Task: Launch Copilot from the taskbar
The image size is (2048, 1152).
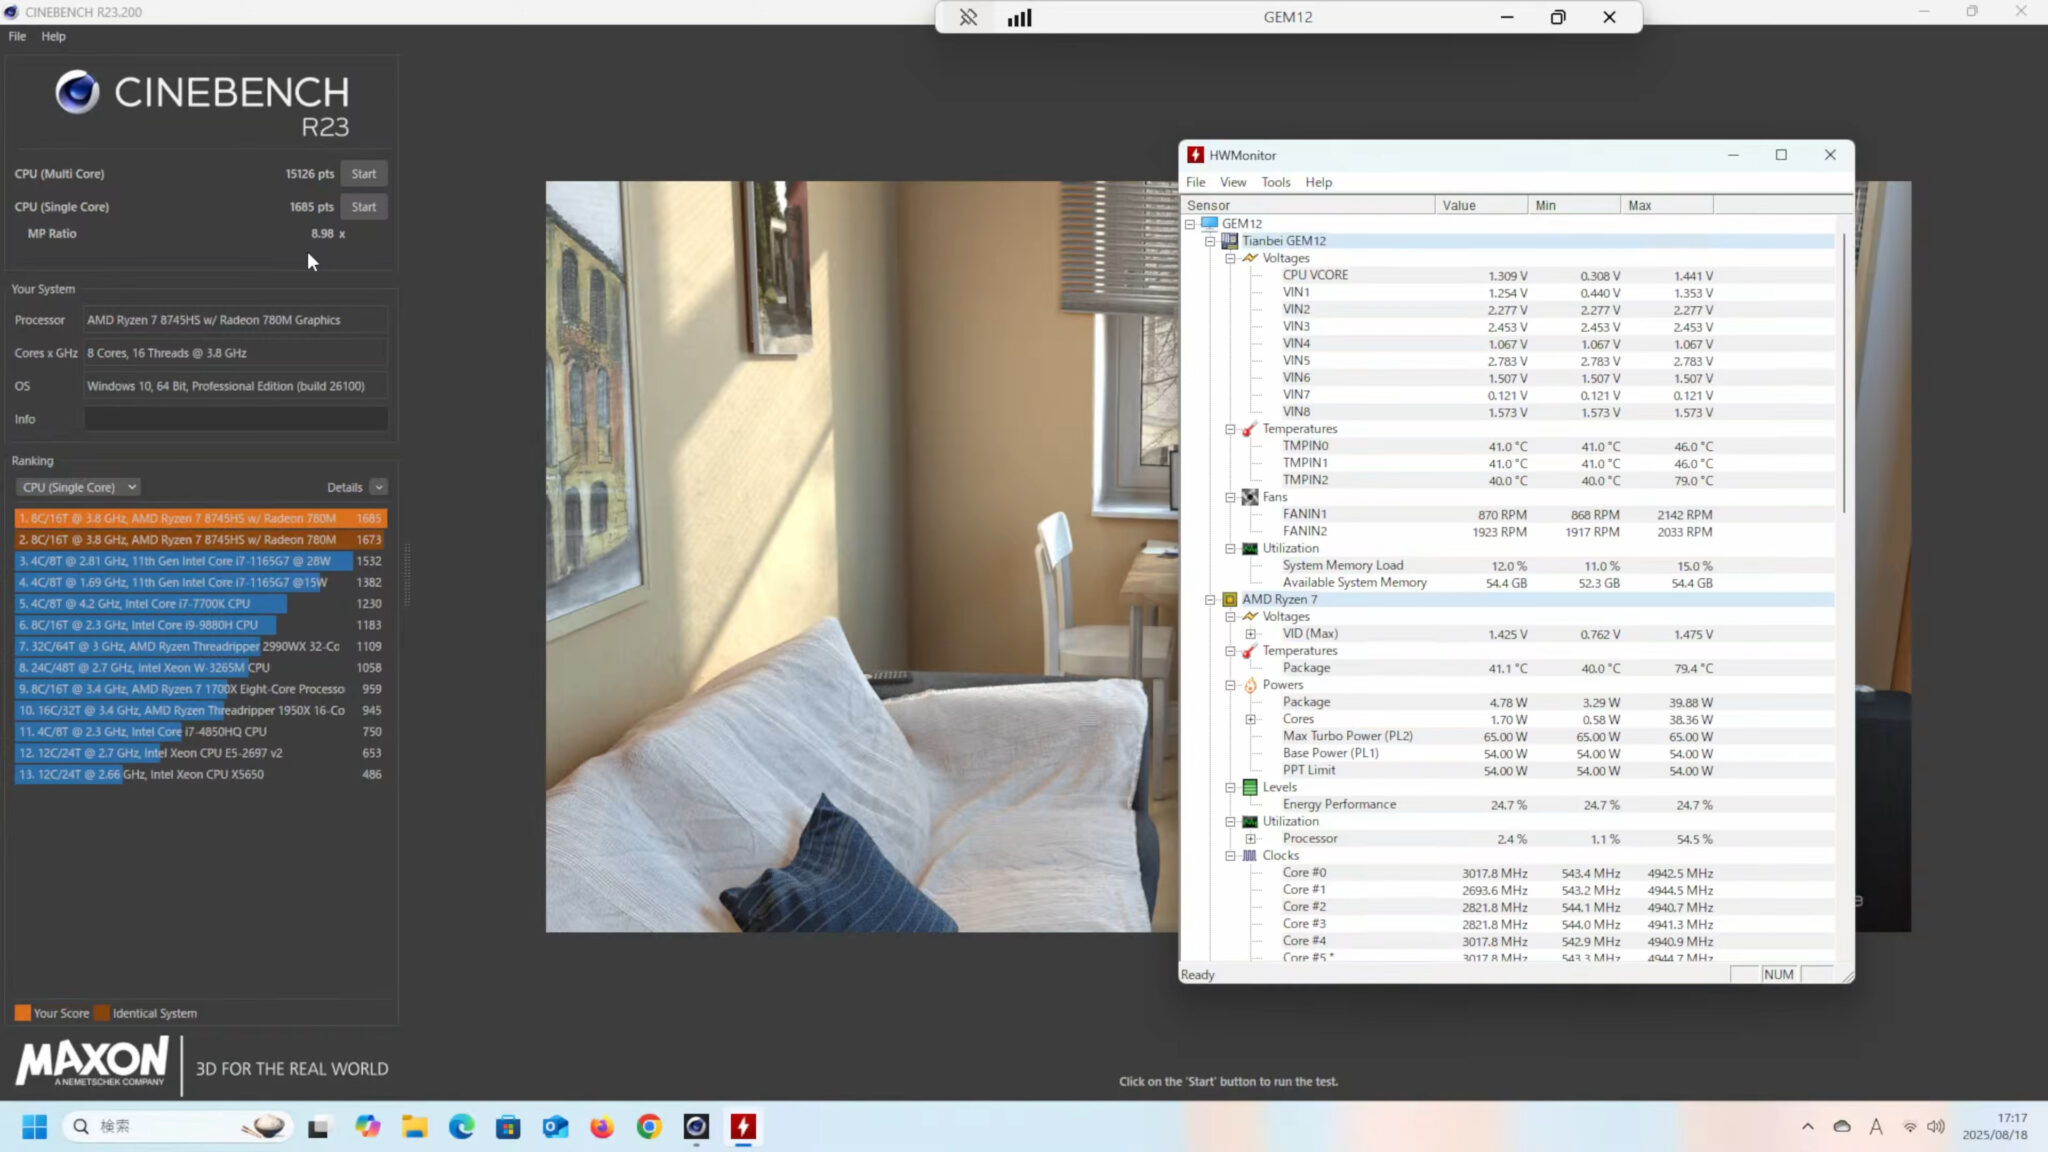Action: 368,1127
